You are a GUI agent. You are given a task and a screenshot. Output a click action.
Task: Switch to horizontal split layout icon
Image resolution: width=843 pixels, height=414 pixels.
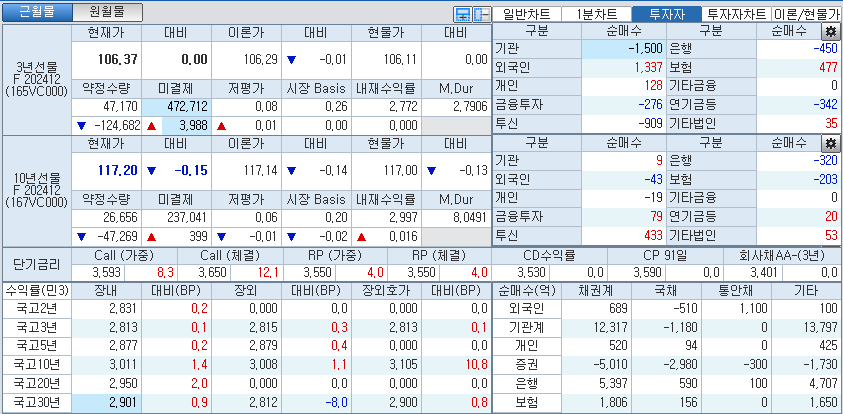[462, 14]
